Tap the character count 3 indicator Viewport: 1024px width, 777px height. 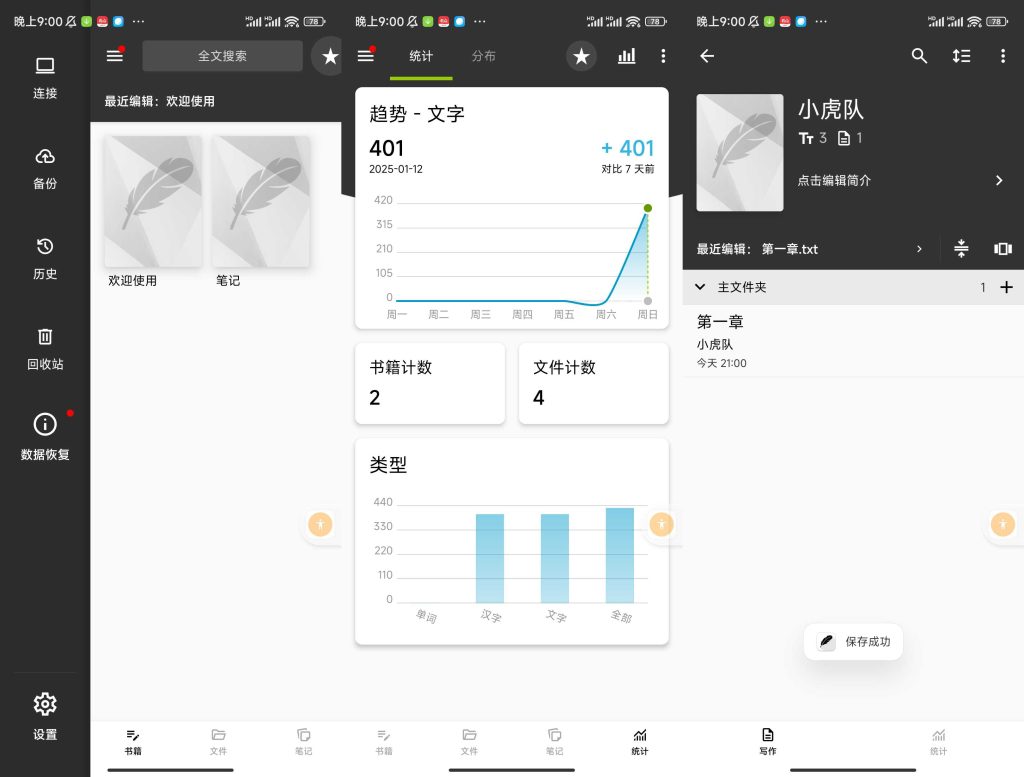tap(812, 138)
